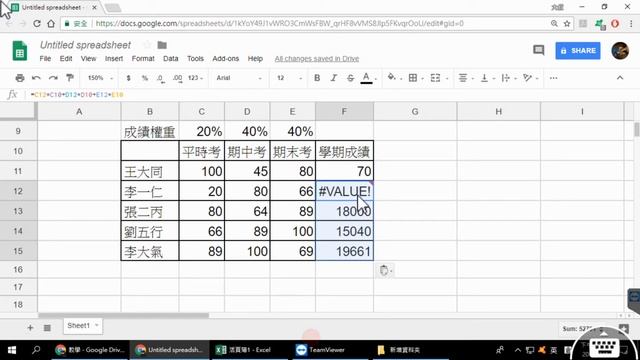This screenshot has height=360, width=640.
Task: Redo the last action
Action: 53,78
